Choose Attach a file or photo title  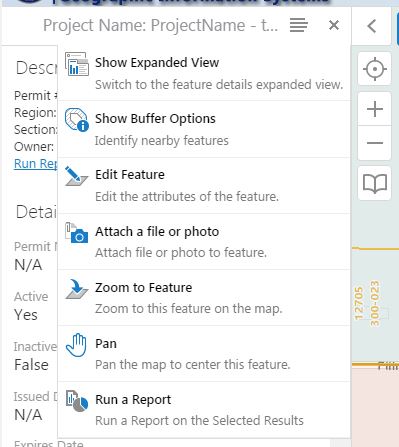(157, 231)
